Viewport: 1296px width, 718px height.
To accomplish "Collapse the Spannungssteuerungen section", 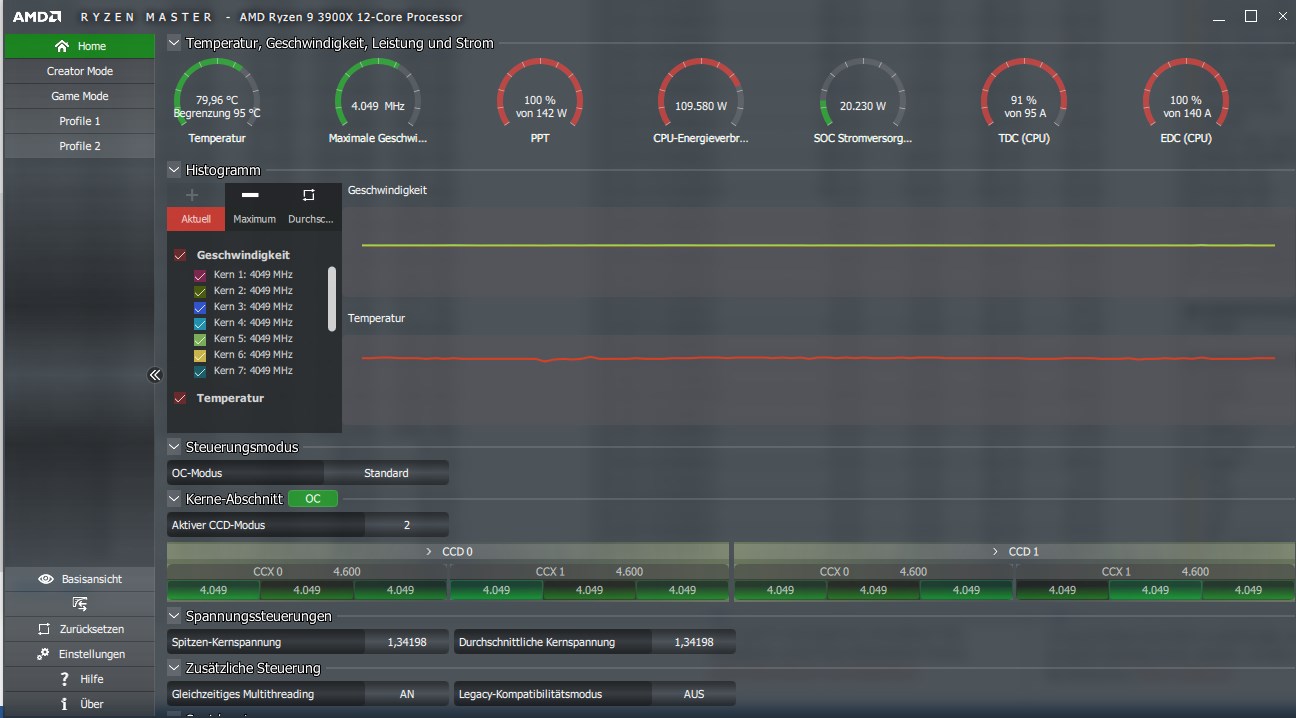I will pos(174,616).
